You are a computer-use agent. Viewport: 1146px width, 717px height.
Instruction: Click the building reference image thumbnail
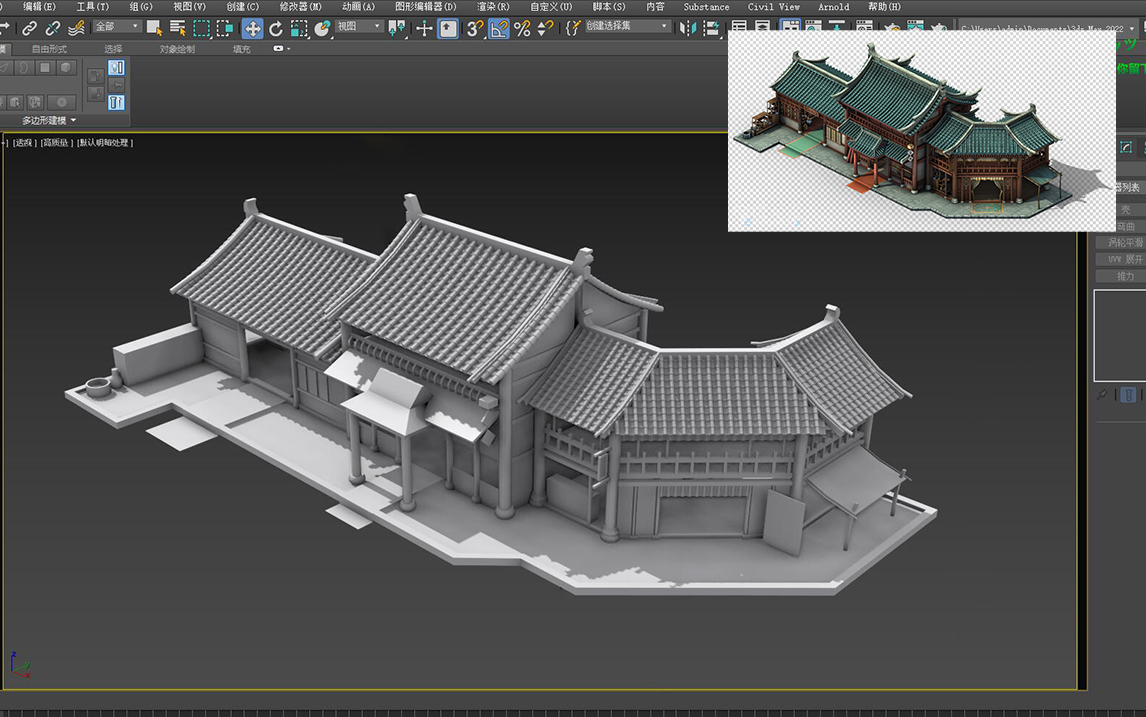pyautogui.click(x=920, y=128)
